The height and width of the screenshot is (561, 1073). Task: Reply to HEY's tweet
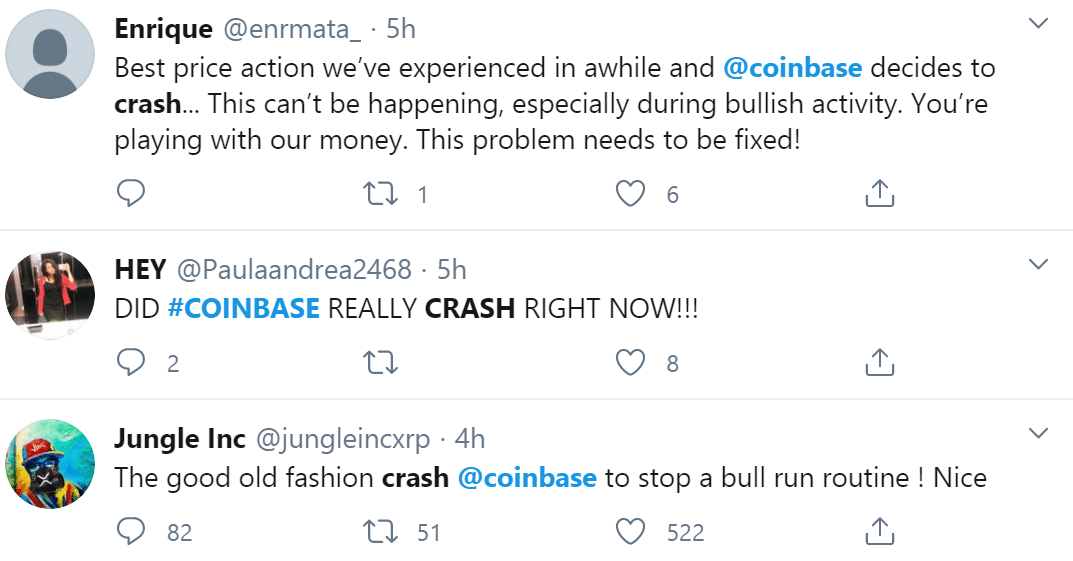[131, 362]
